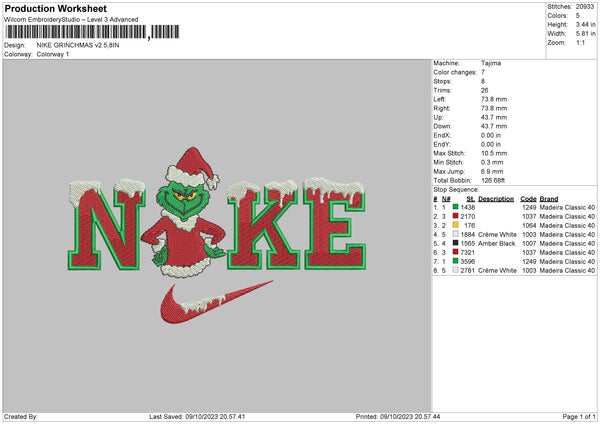The height and width of the screenshot is (424, 600).
Task: Click 'Madeira Classic 40' in the 1438 row
Action: [x=567, y=207]
